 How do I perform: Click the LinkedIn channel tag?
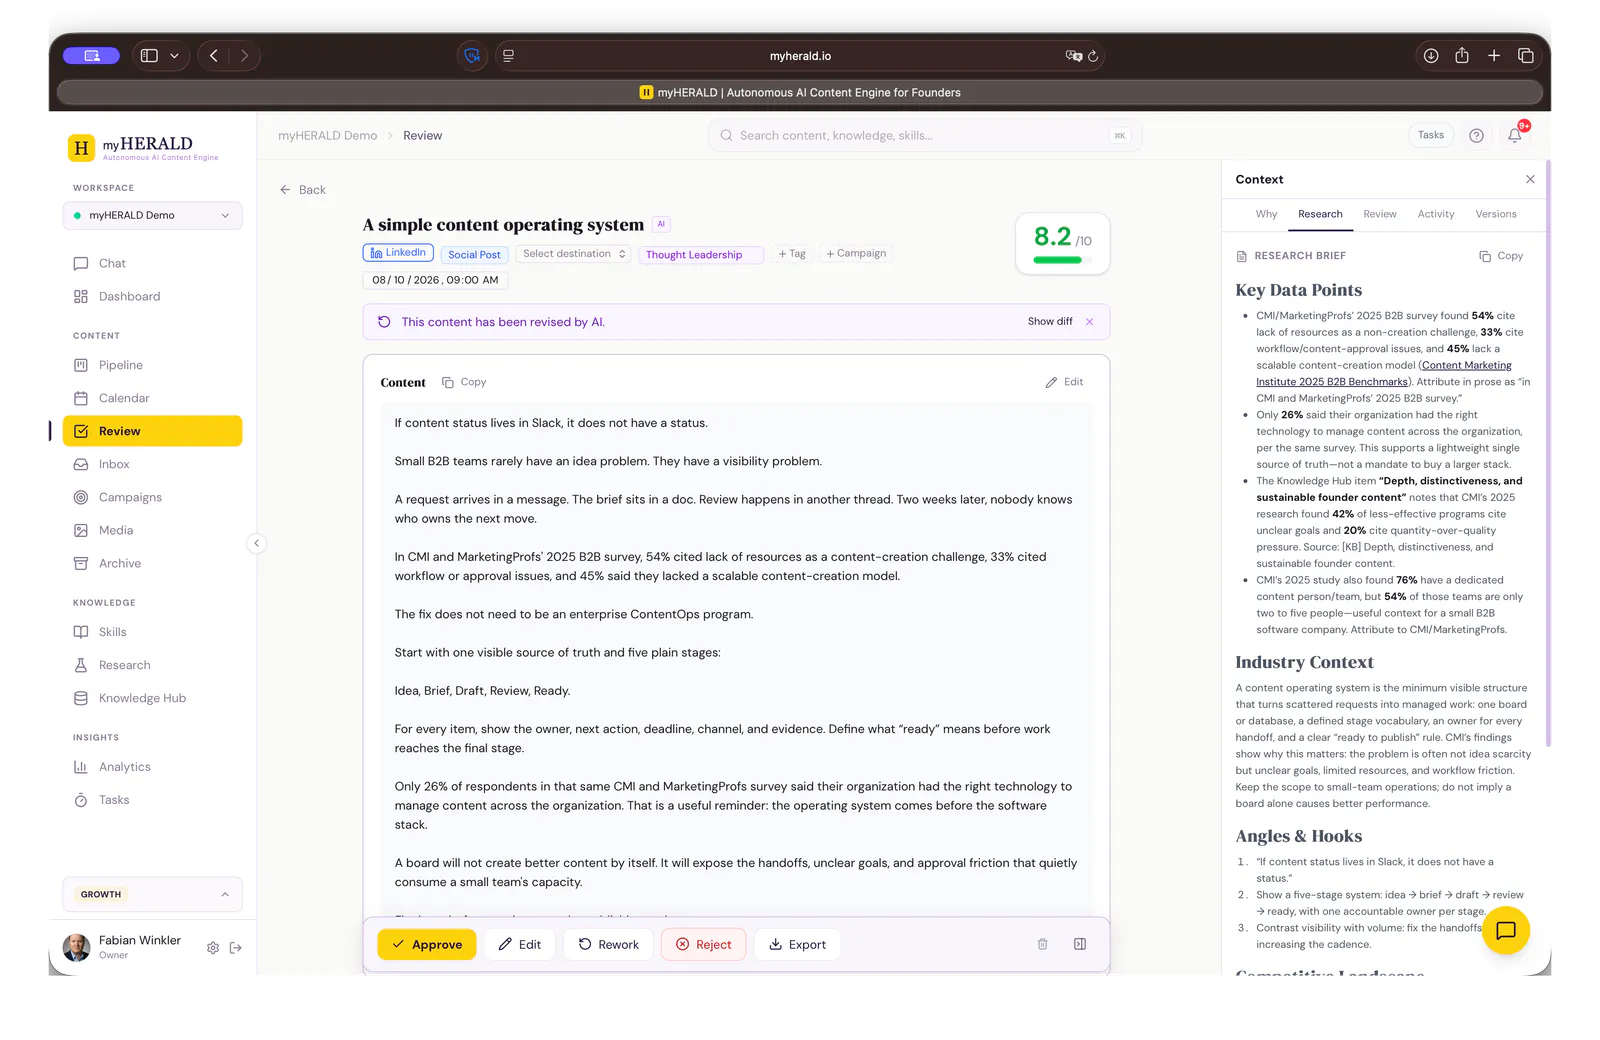[398, 253]
